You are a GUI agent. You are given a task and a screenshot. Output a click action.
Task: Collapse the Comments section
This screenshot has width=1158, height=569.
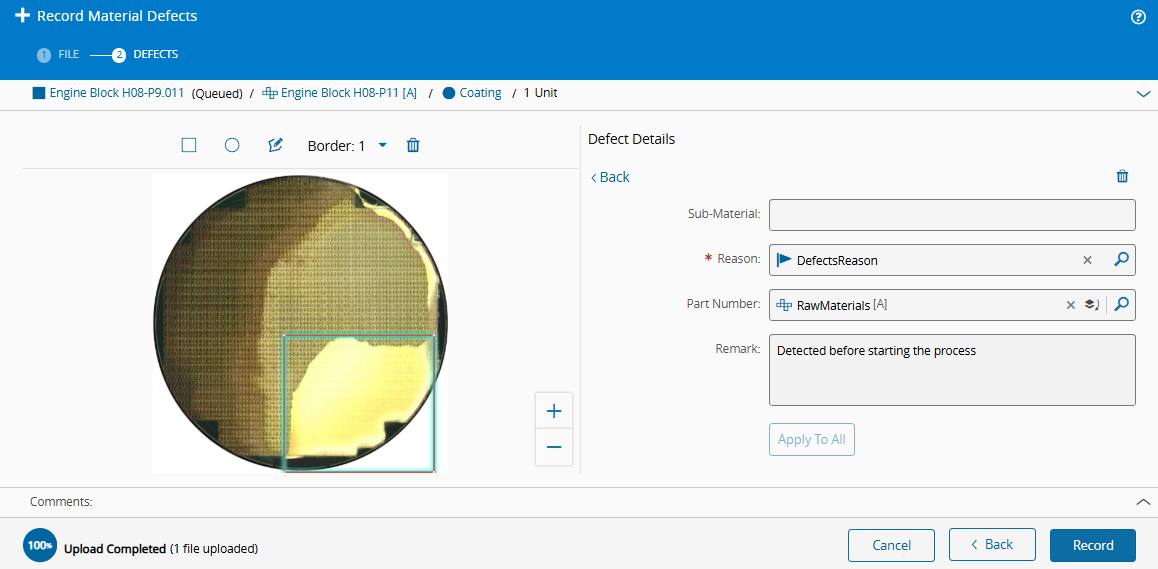coord(1142,502)
